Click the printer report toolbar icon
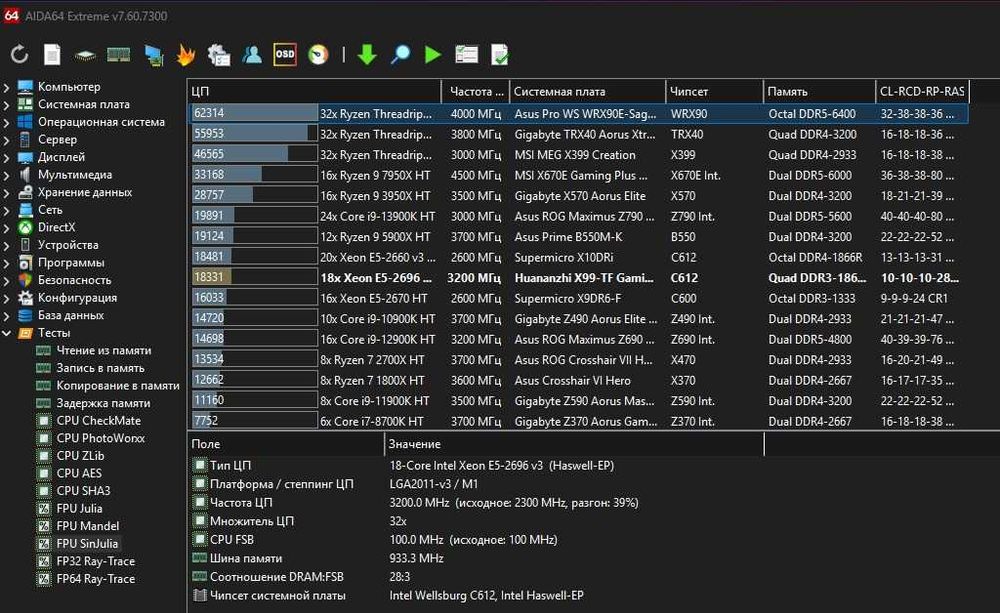1000x613 pixels. [219, 55]
